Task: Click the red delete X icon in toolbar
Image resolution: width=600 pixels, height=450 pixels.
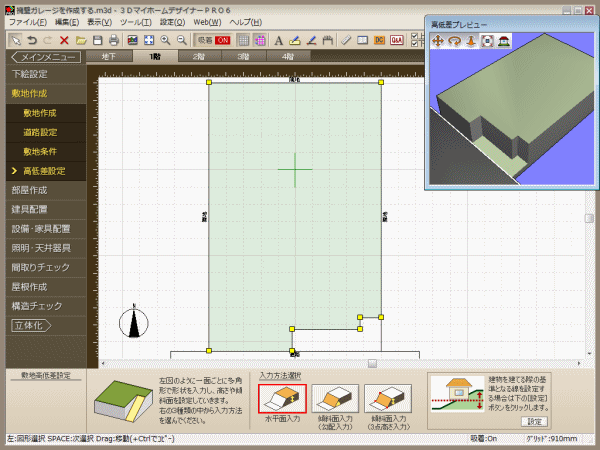Action: point(64,40)
